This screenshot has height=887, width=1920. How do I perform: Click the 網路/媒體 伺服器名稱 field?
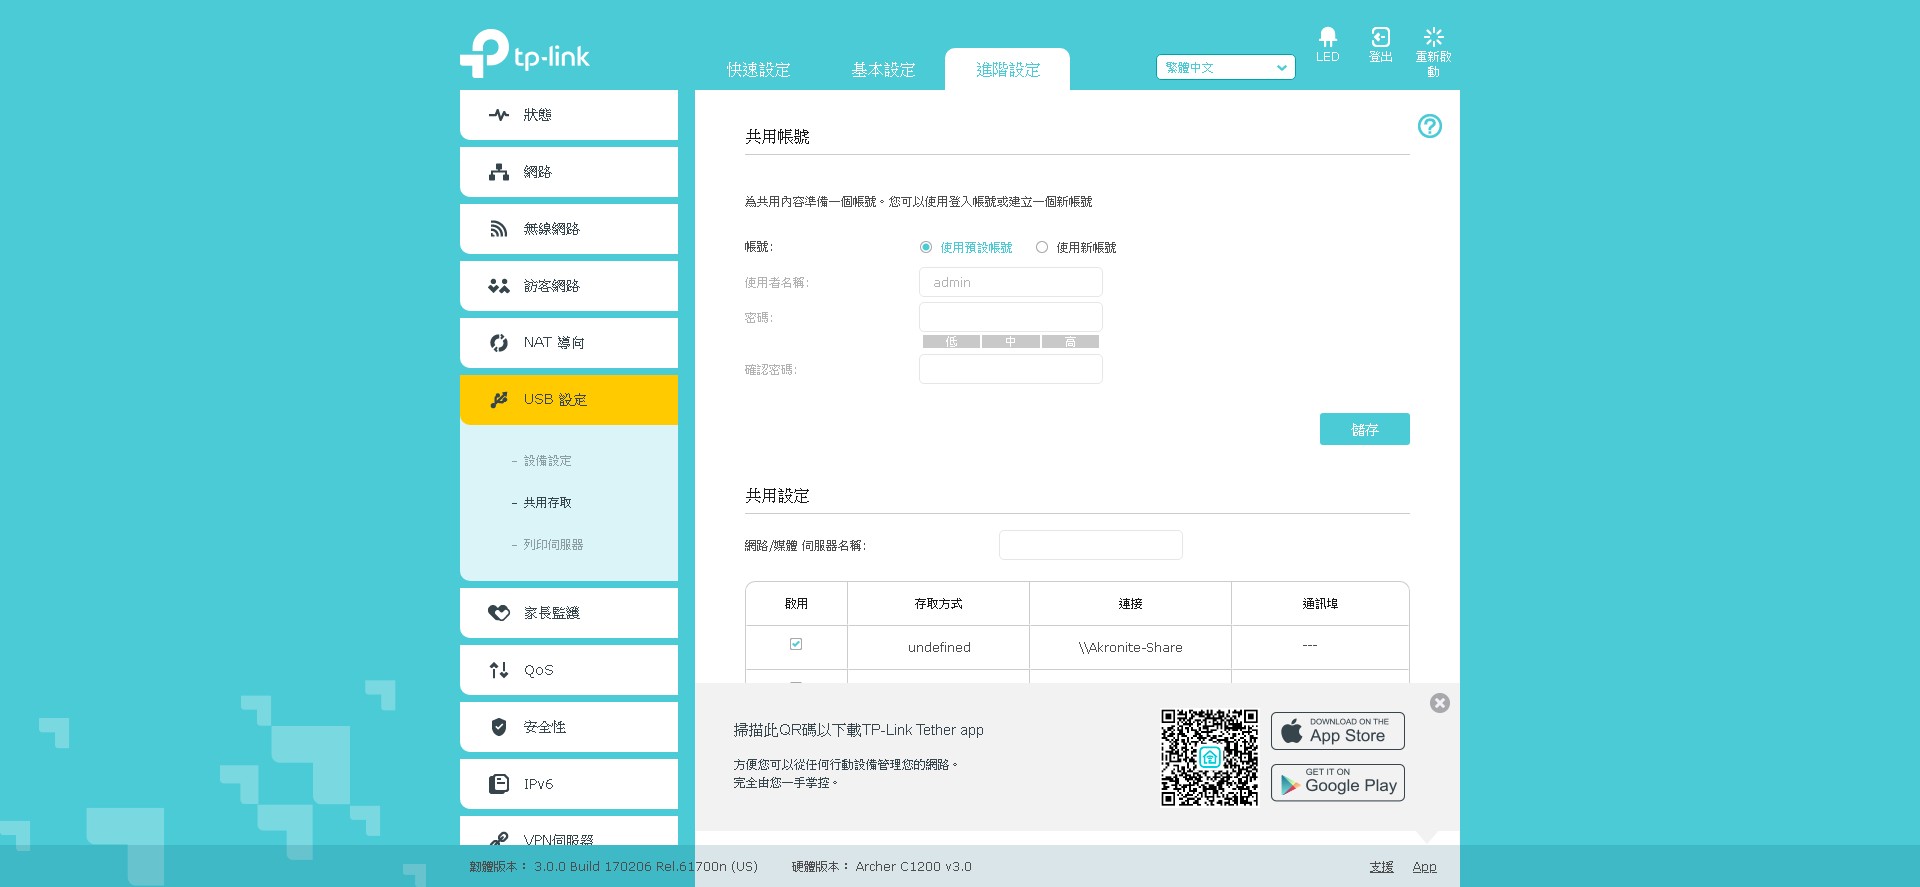tap(1091, 545)
